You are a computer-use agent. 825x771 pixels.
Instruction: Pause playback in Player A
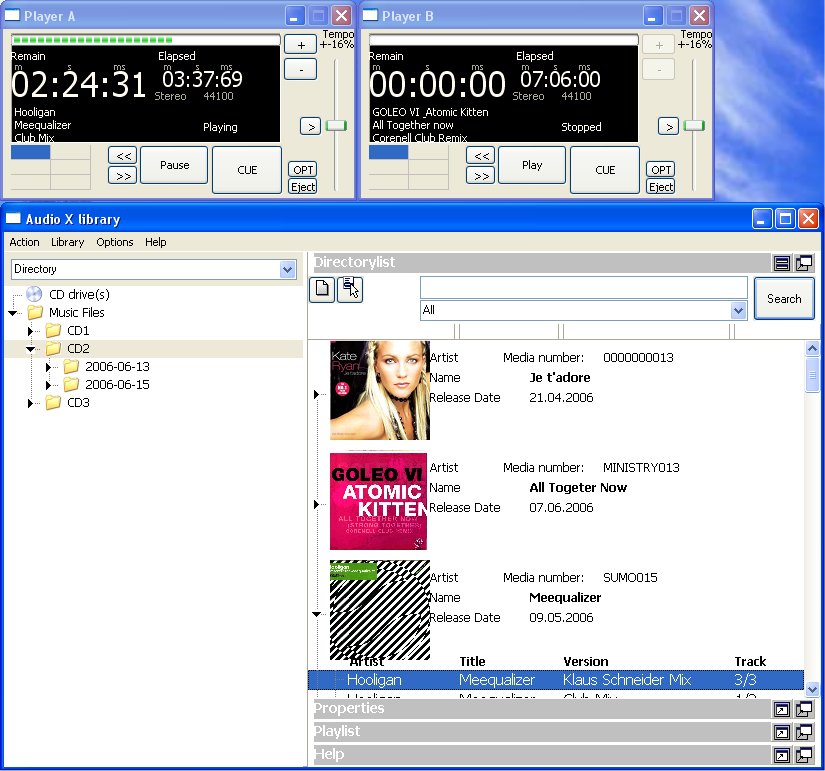(x=174, y=165)
